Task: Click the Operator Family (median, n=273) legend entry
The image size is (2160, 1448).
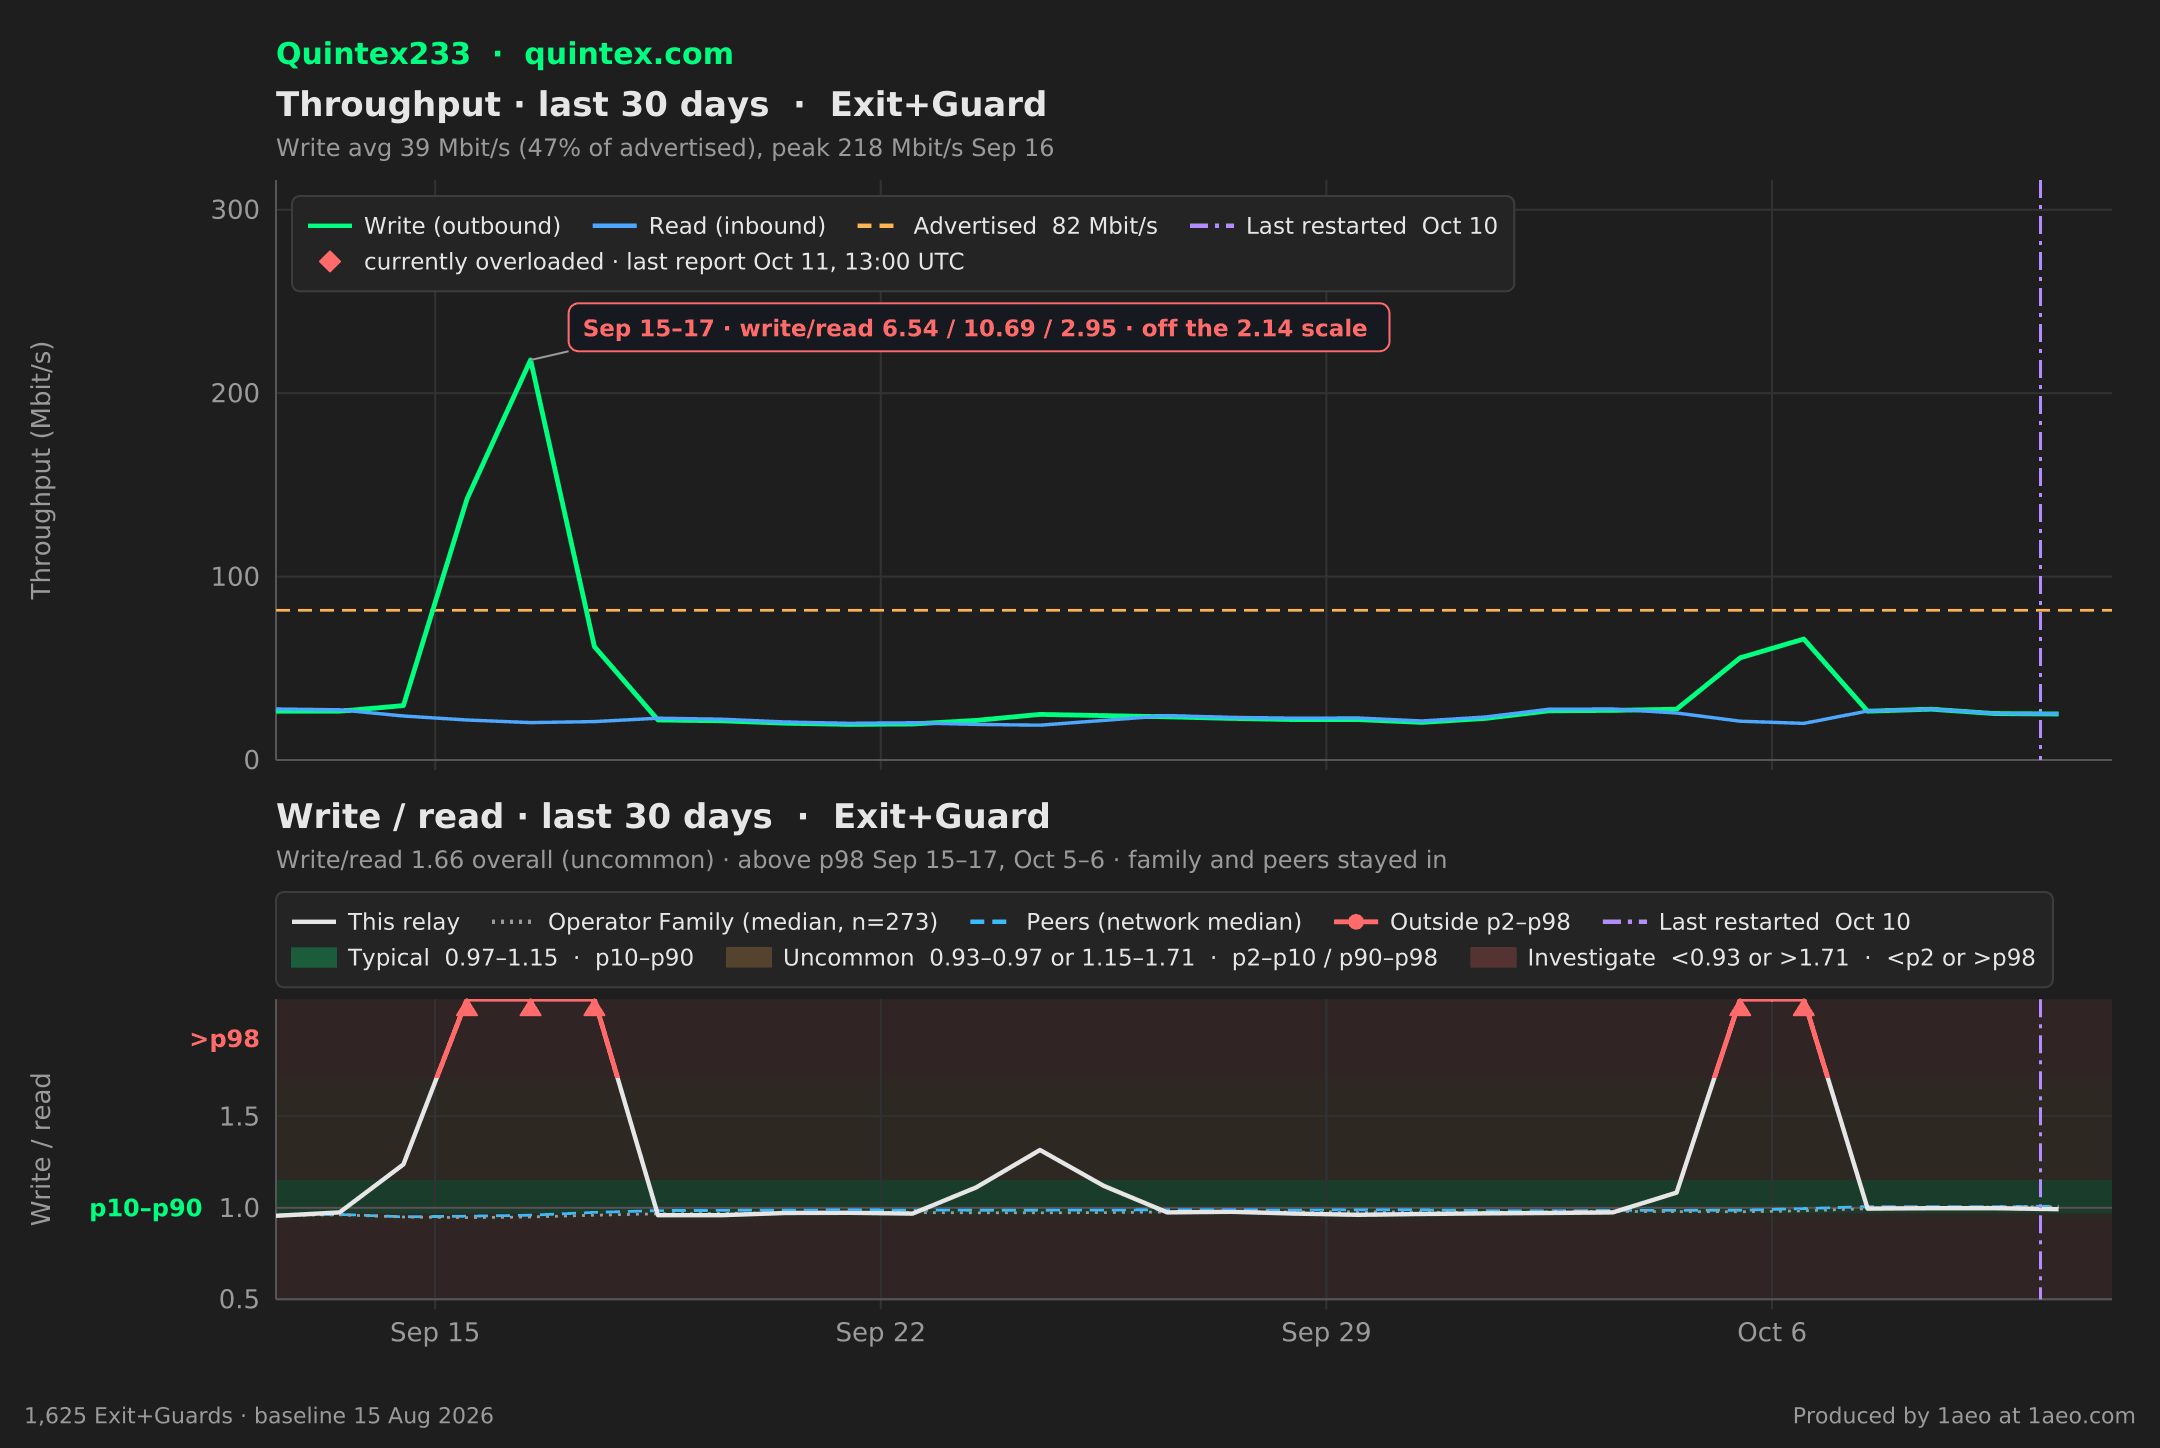Action: [714, 922]
